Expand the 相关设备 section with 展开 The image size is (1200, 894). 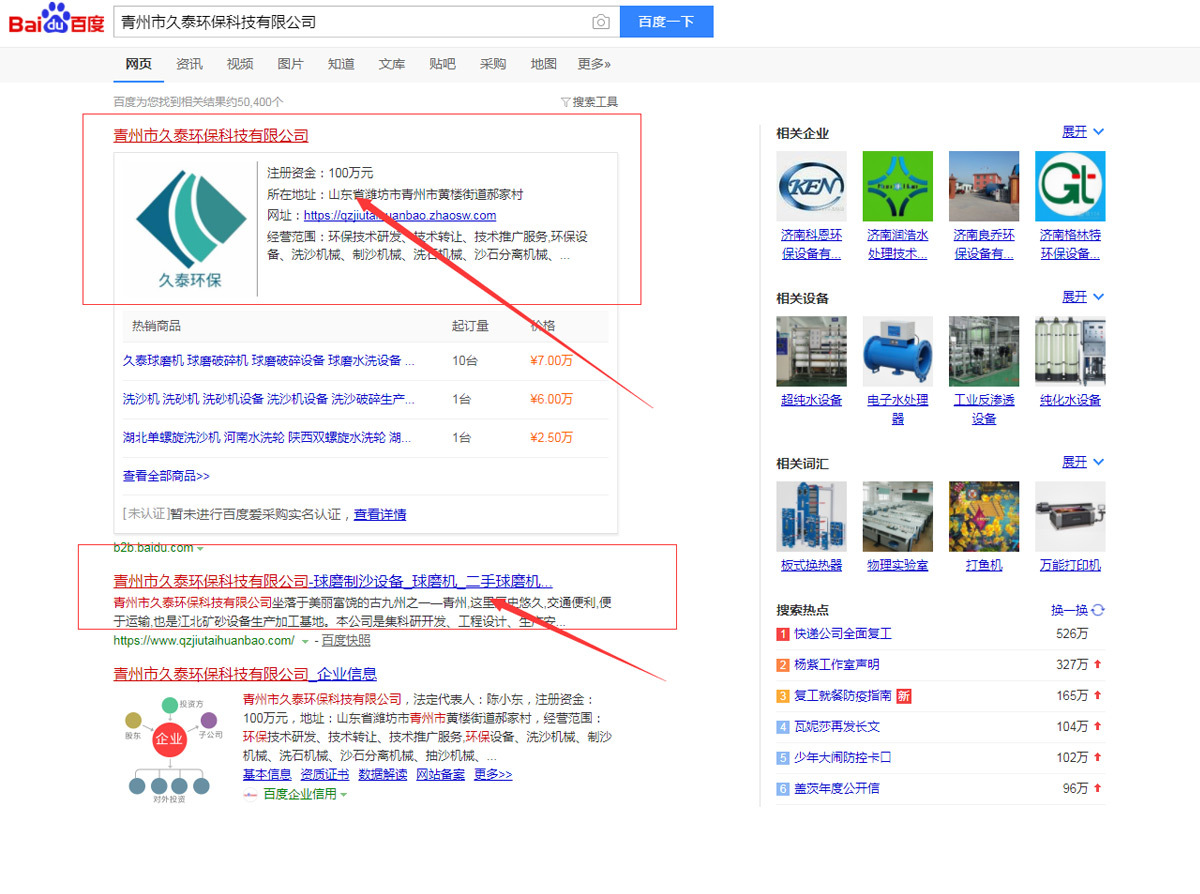tap(1083, 297)
